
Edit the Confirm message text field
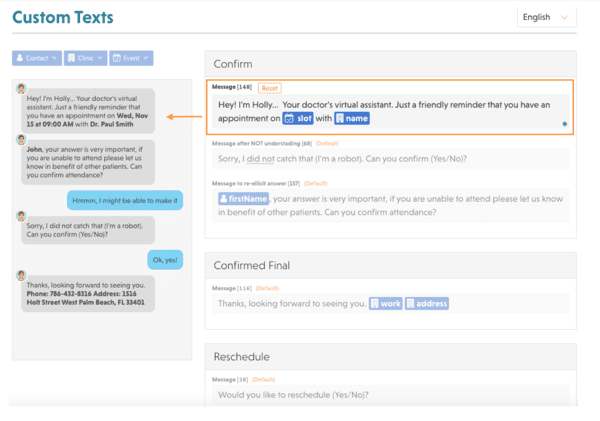390,111
